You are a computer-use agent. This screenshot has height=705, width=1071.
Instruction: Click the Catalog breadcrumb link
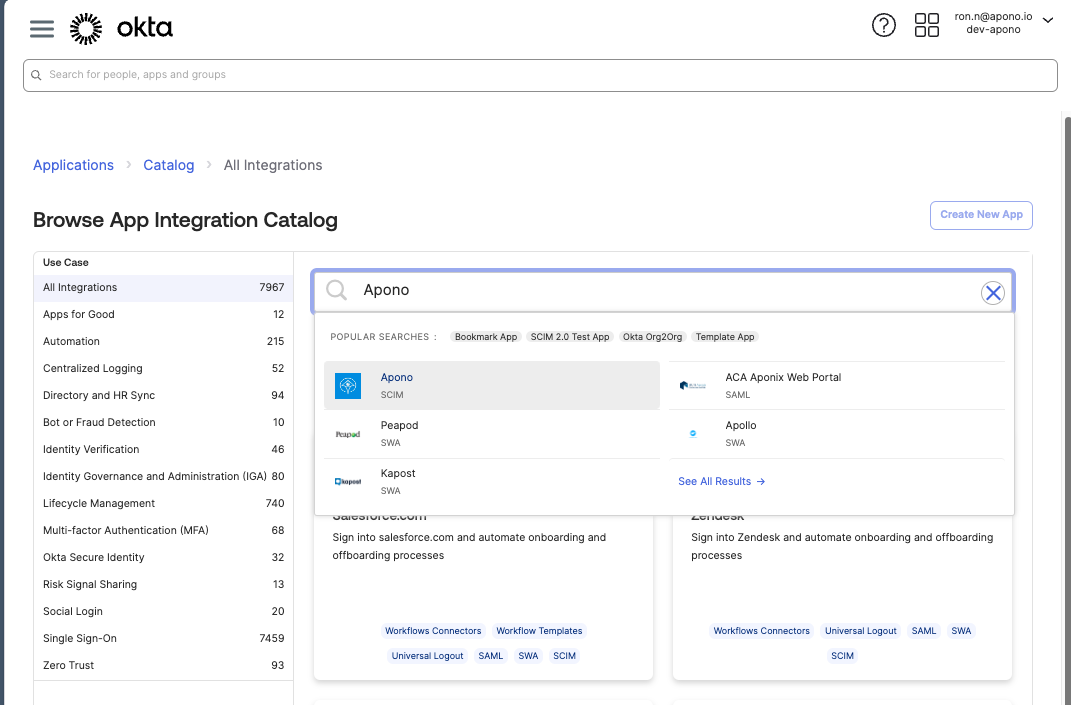168,165
